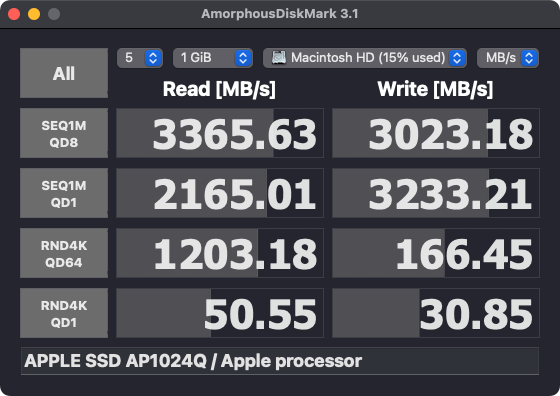Open the 1 GiB test size dropdown
The height and width of the screenshot is (396, 560).
pos(213,58)
